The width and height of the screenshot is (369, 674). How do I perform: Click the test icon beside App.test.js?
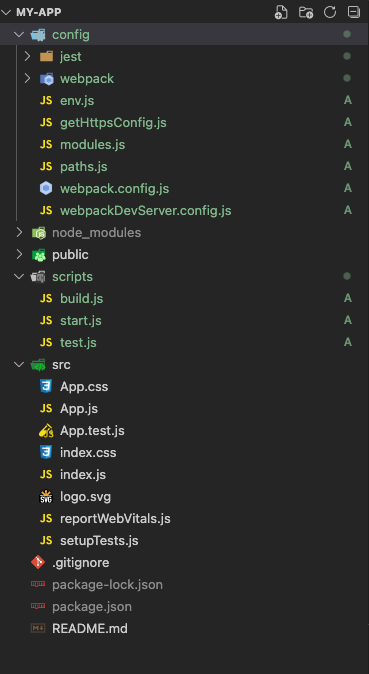[46, 430]
